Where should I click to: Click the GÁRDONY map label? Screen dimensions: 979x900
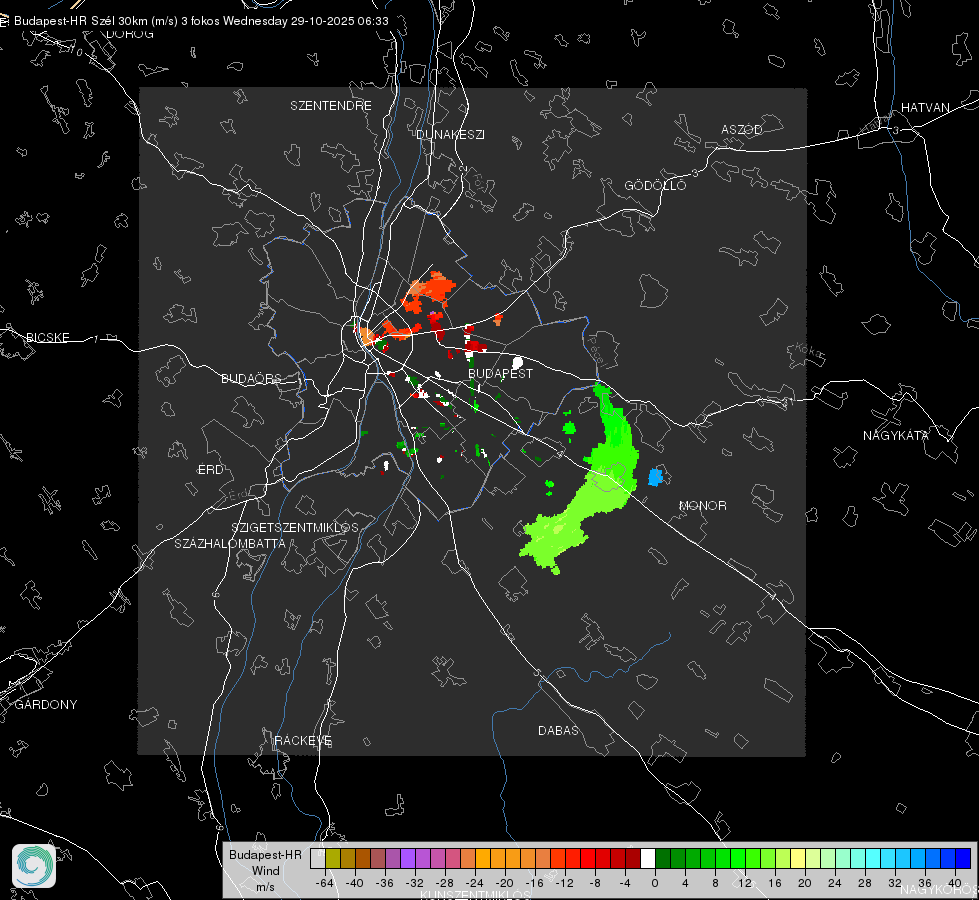[46, 705]
